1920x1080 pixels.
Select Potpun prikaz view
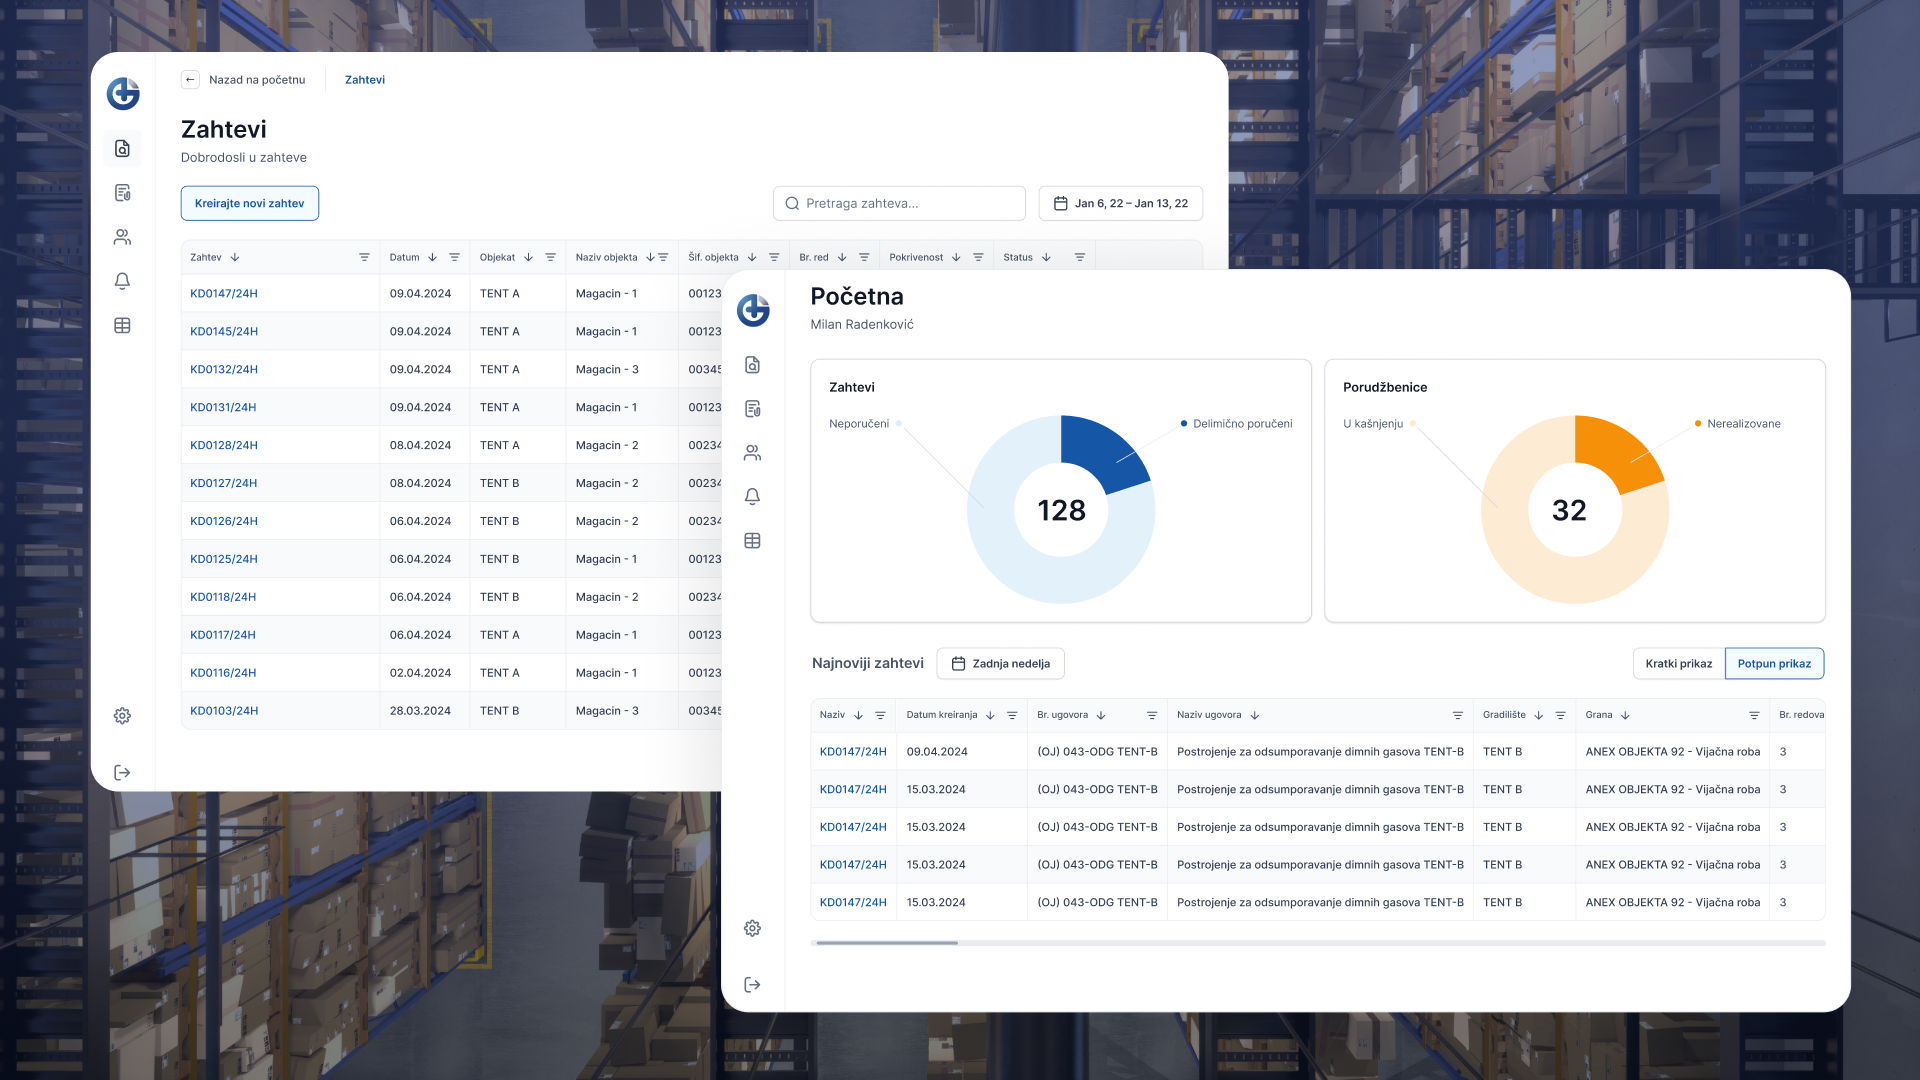point(1773,664)
